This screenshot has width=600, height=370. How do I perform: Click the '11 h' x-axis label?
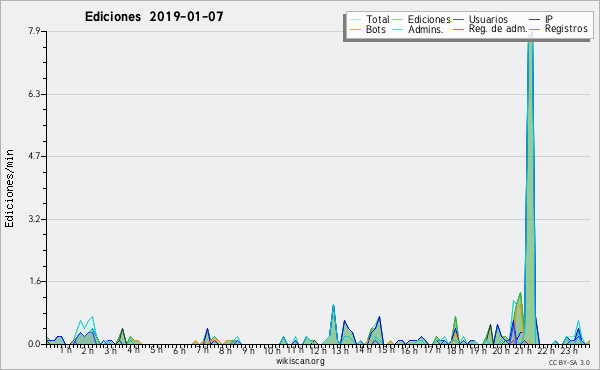pos(295,350)
